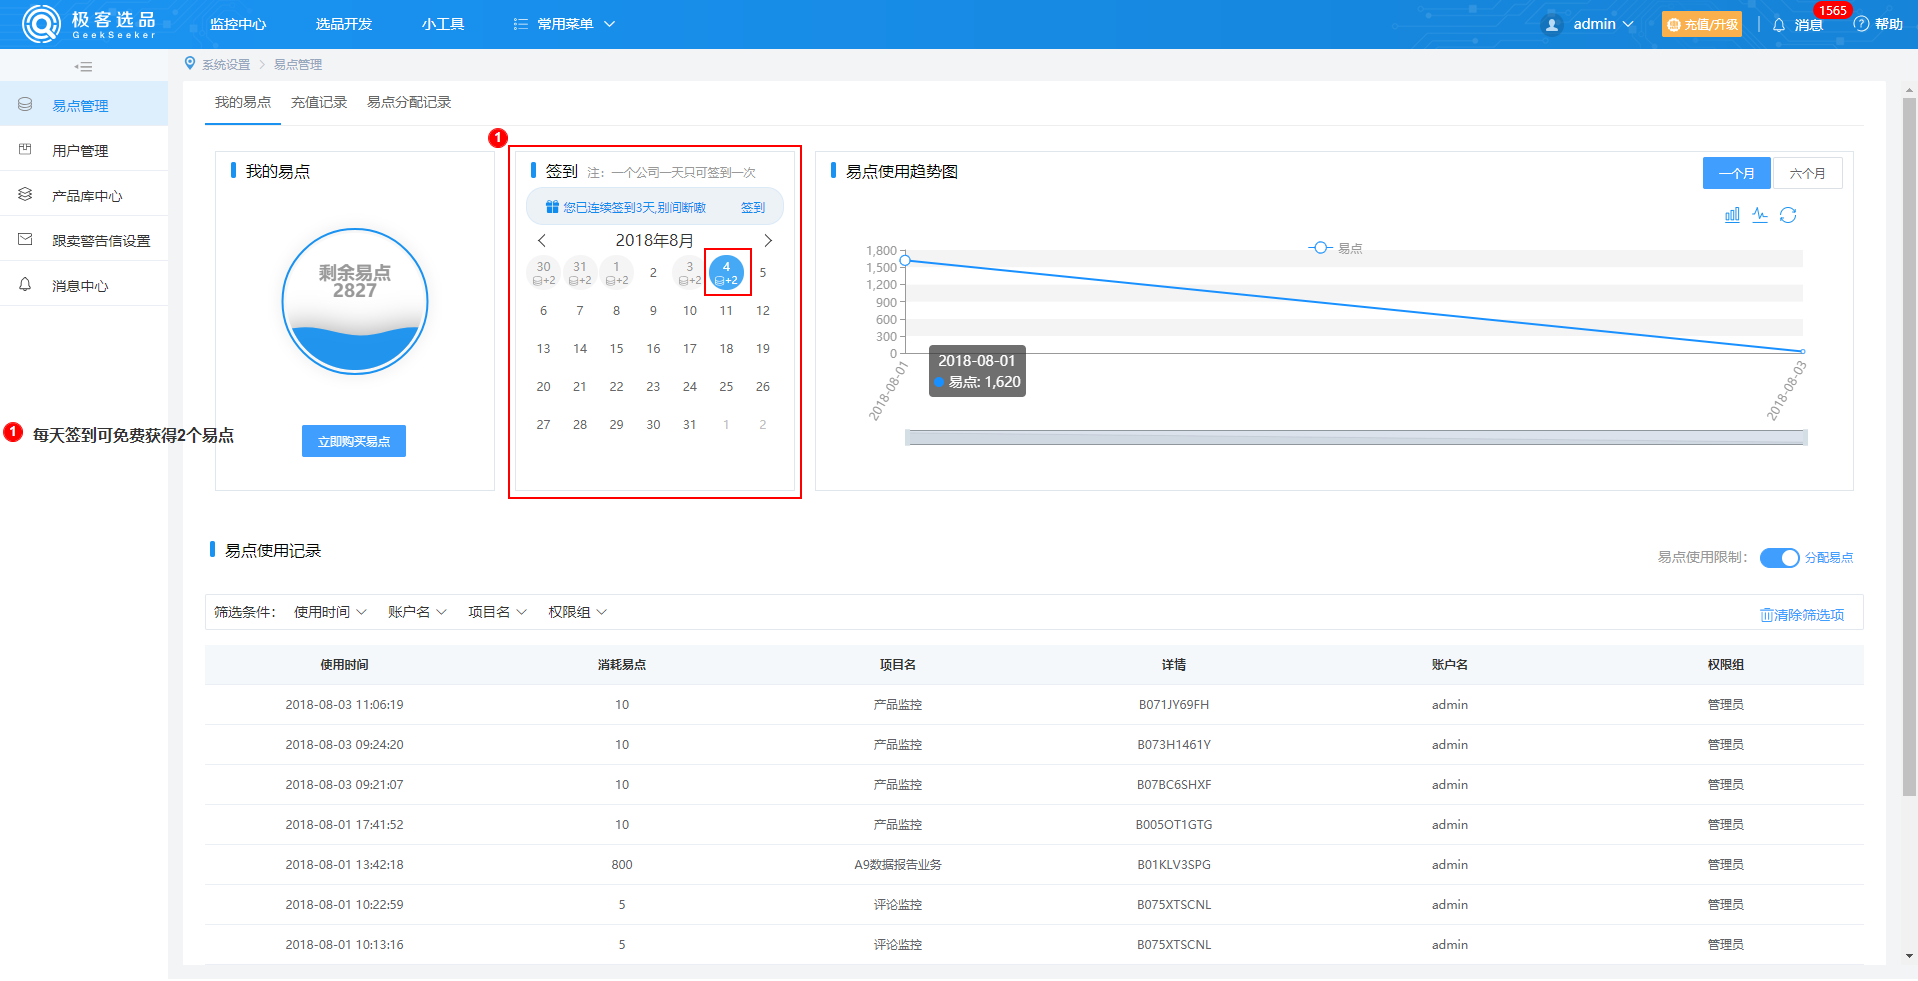Select the 六个月 range option
This screenshot has height=981, width=1918.
tap(1807, 173)
